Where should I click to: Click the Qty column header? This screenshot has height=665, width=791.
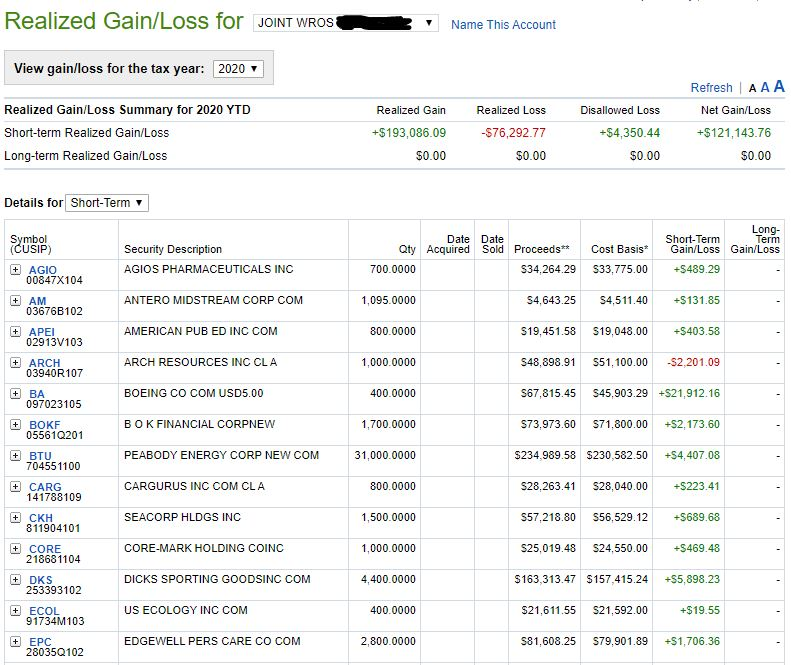[x=407, y=249]
